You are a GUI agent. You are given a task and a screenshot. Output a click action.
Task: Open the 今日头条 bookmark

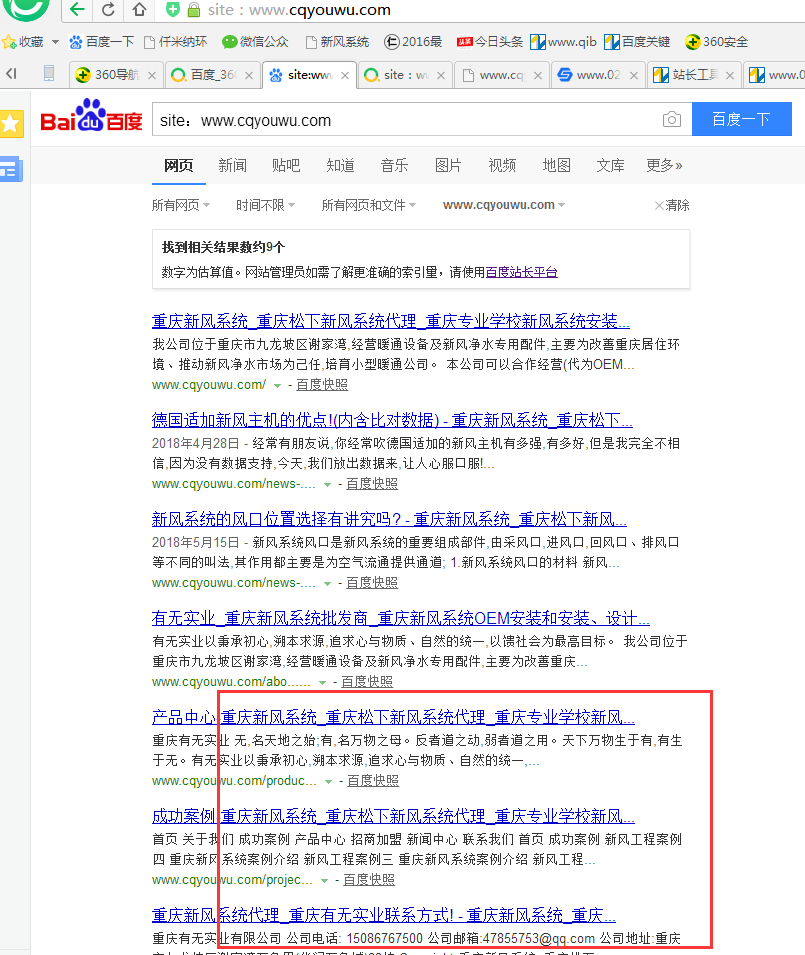tap(490, 42)
